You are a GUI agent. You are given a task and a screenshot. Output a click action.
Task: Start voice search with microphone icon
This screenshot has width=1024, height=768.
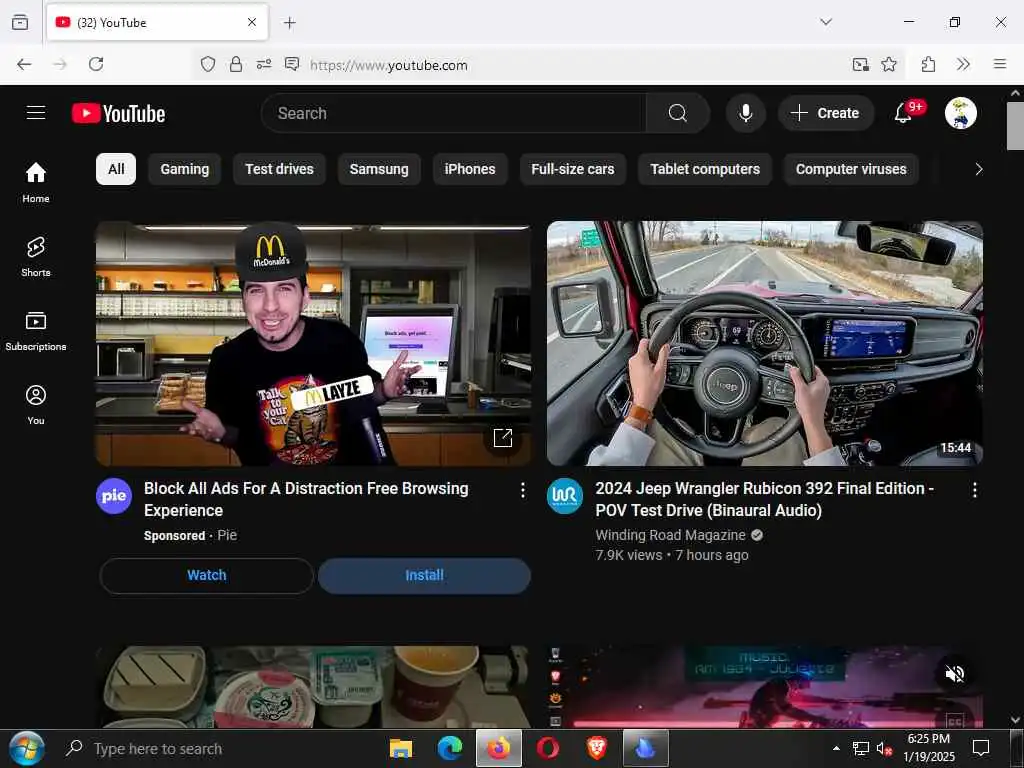click(745, 113)
